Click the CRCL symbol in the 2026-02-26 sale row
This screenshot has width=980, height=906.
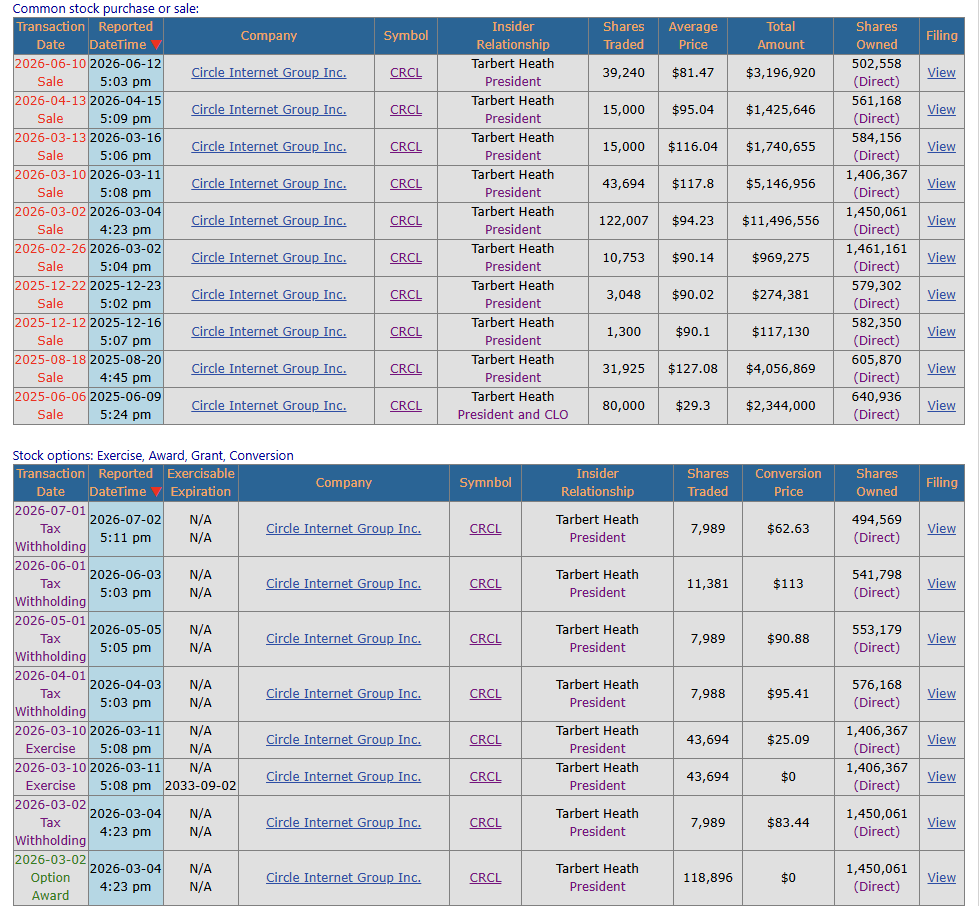(406, 257)
